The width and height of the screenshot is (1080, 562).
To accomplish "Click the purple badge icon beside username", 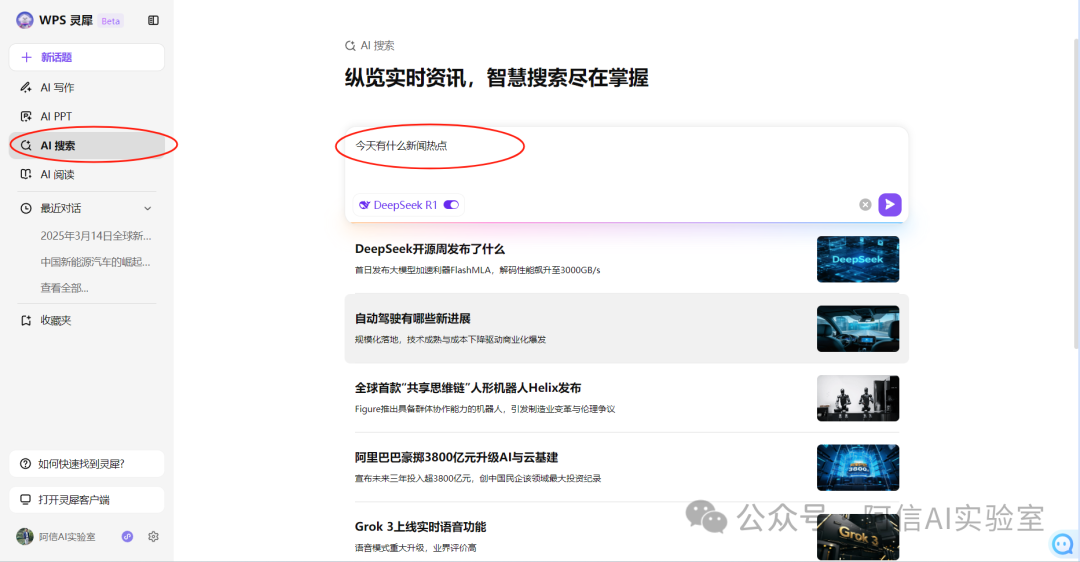I will click(x=127, y=537).
